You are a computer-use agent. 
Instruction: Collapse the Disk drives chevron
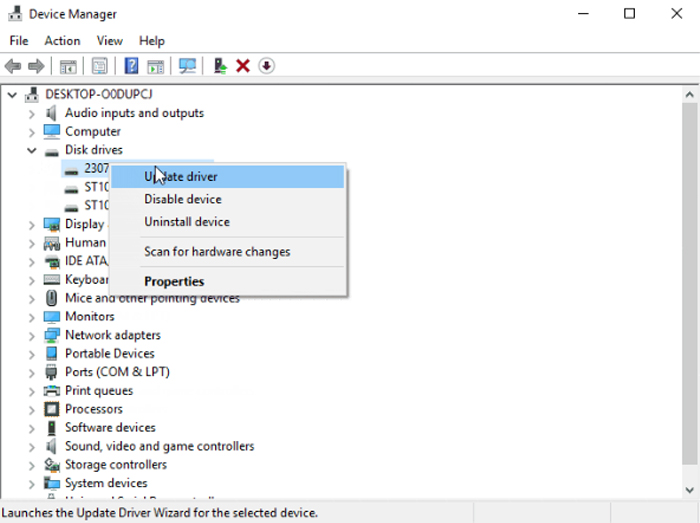(32, 150)
